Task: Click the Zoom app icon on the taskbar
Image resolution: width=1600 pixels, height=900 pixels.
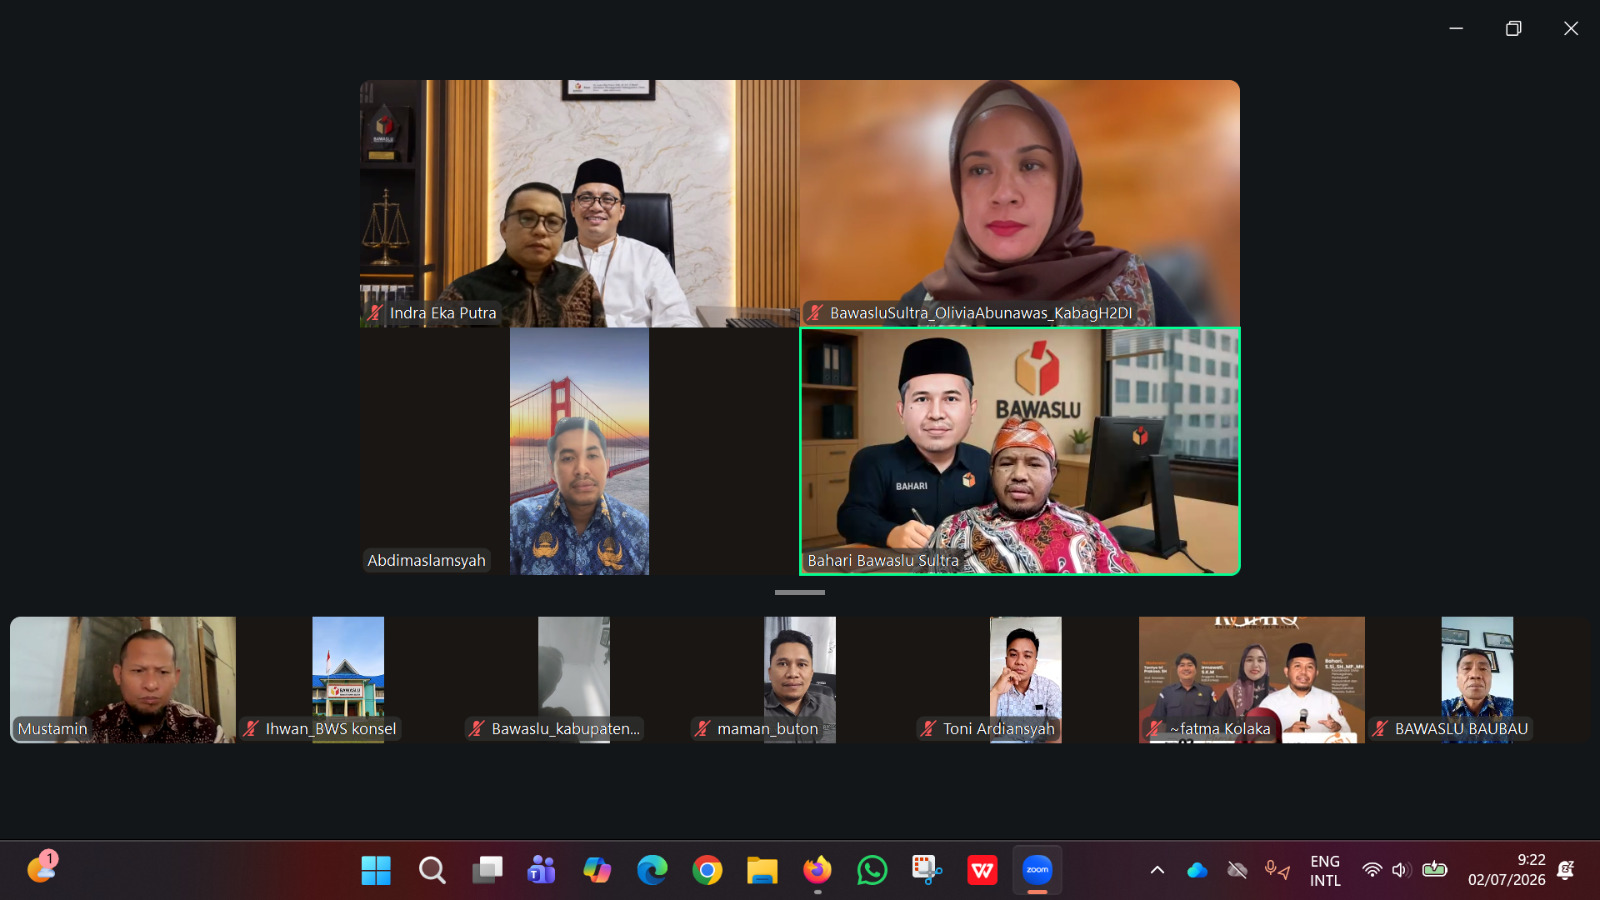Action: tap(1037, 871)
